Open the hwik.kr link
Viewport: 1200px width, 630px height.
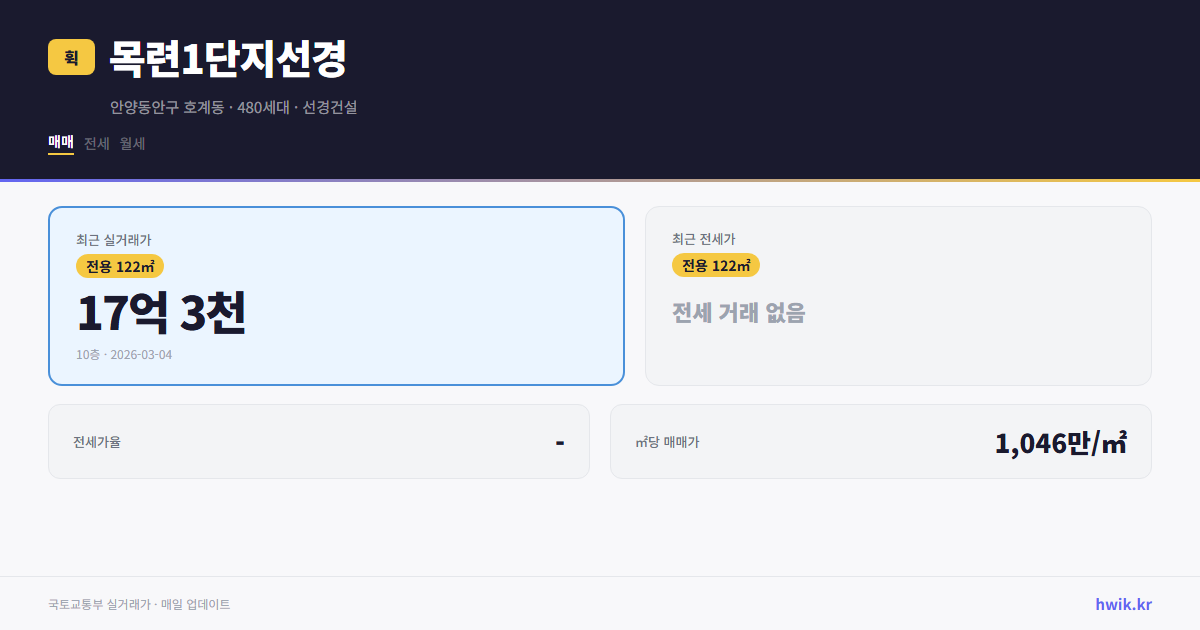[x=1123, y=603]
